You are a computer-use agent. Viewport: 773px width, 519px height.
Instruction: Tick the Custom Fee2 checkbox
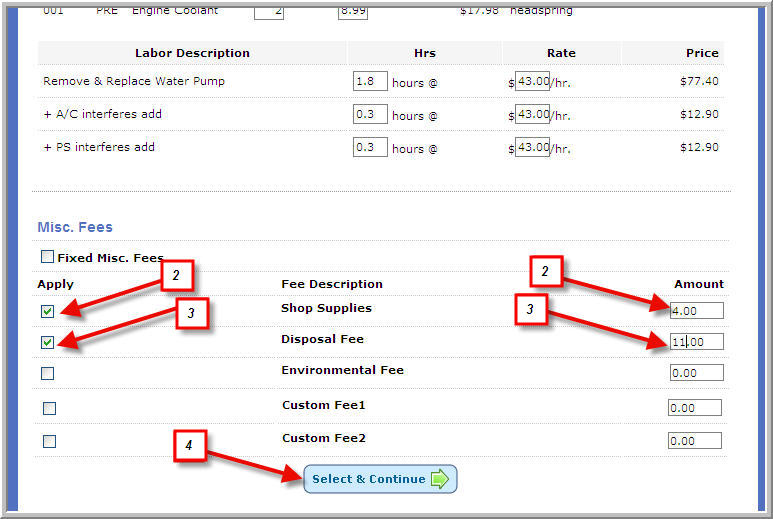pyautogui.click(x=49, y=441)
